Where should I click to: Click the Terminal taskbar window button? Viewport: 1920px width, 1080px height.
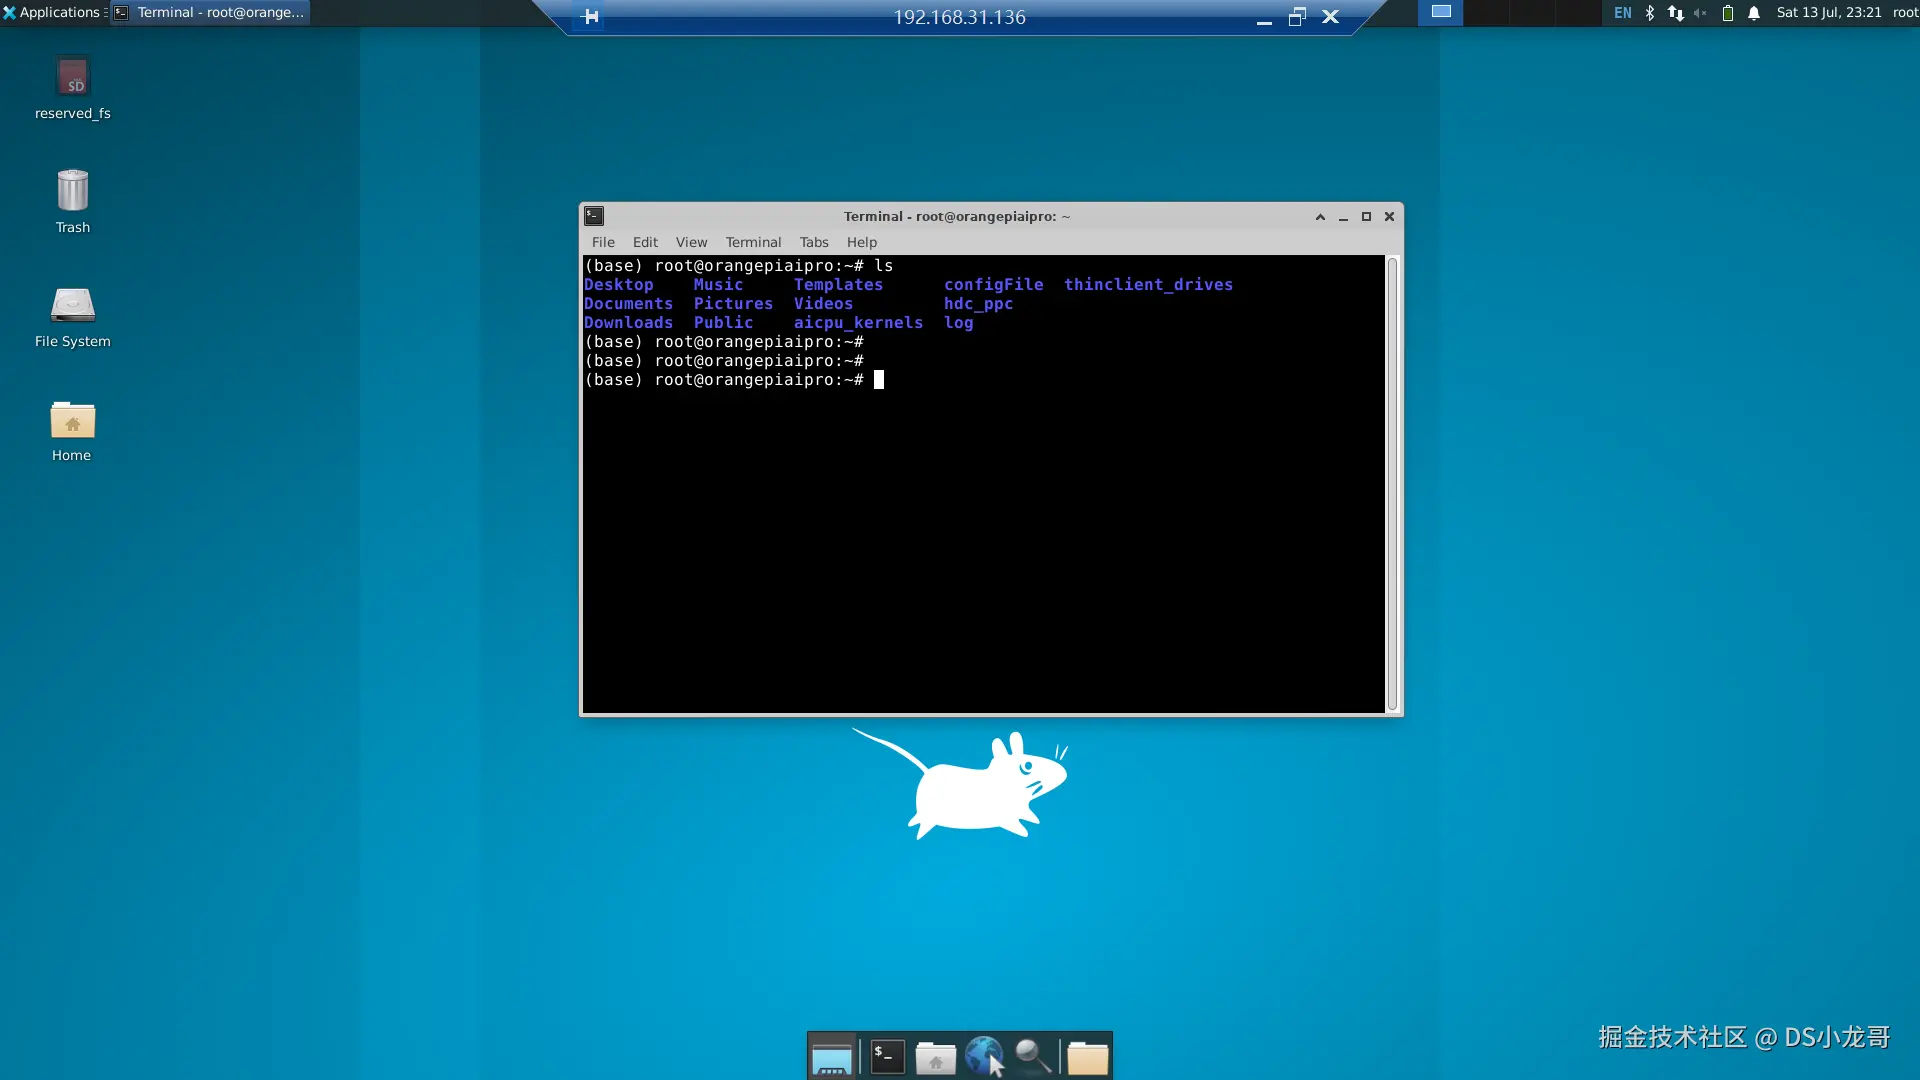pyautogui.click(x=210, y=13)
